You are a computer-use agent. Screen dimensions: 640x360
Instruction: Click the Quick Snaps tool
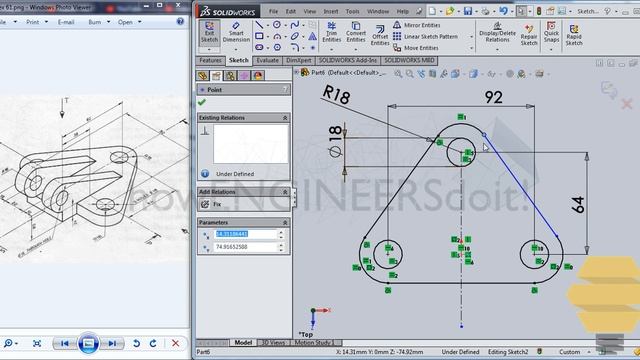[551, 33]
